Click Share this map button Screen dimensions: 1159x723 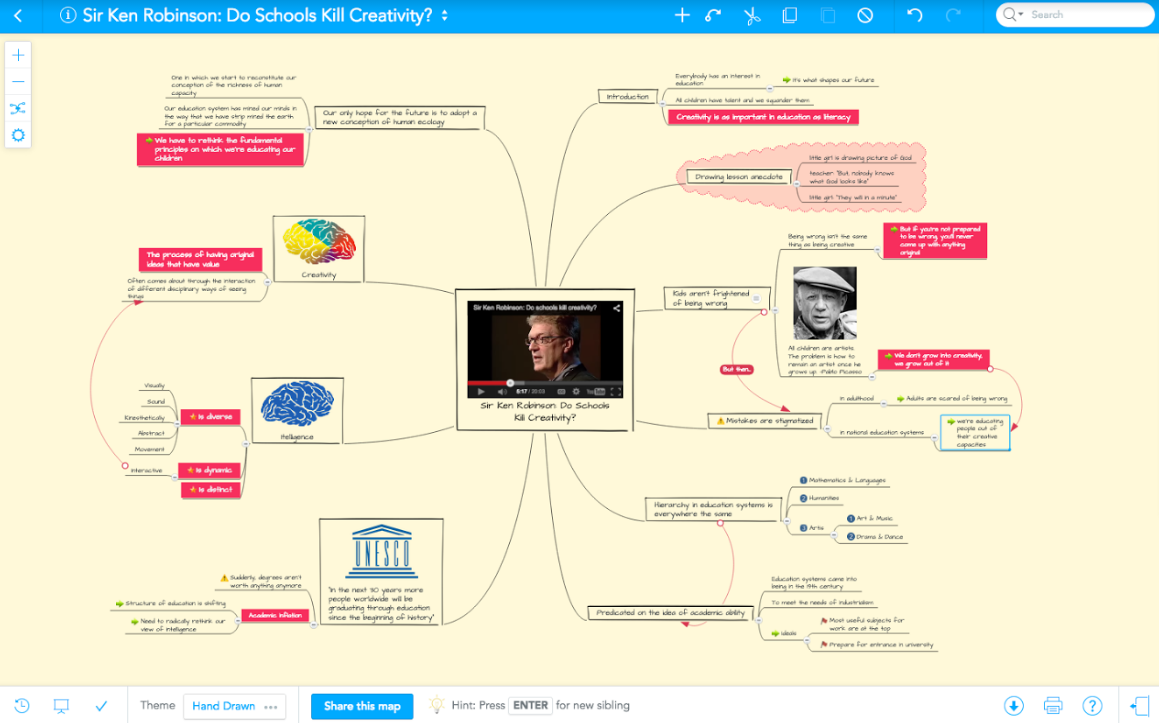(x=362, y=706)
